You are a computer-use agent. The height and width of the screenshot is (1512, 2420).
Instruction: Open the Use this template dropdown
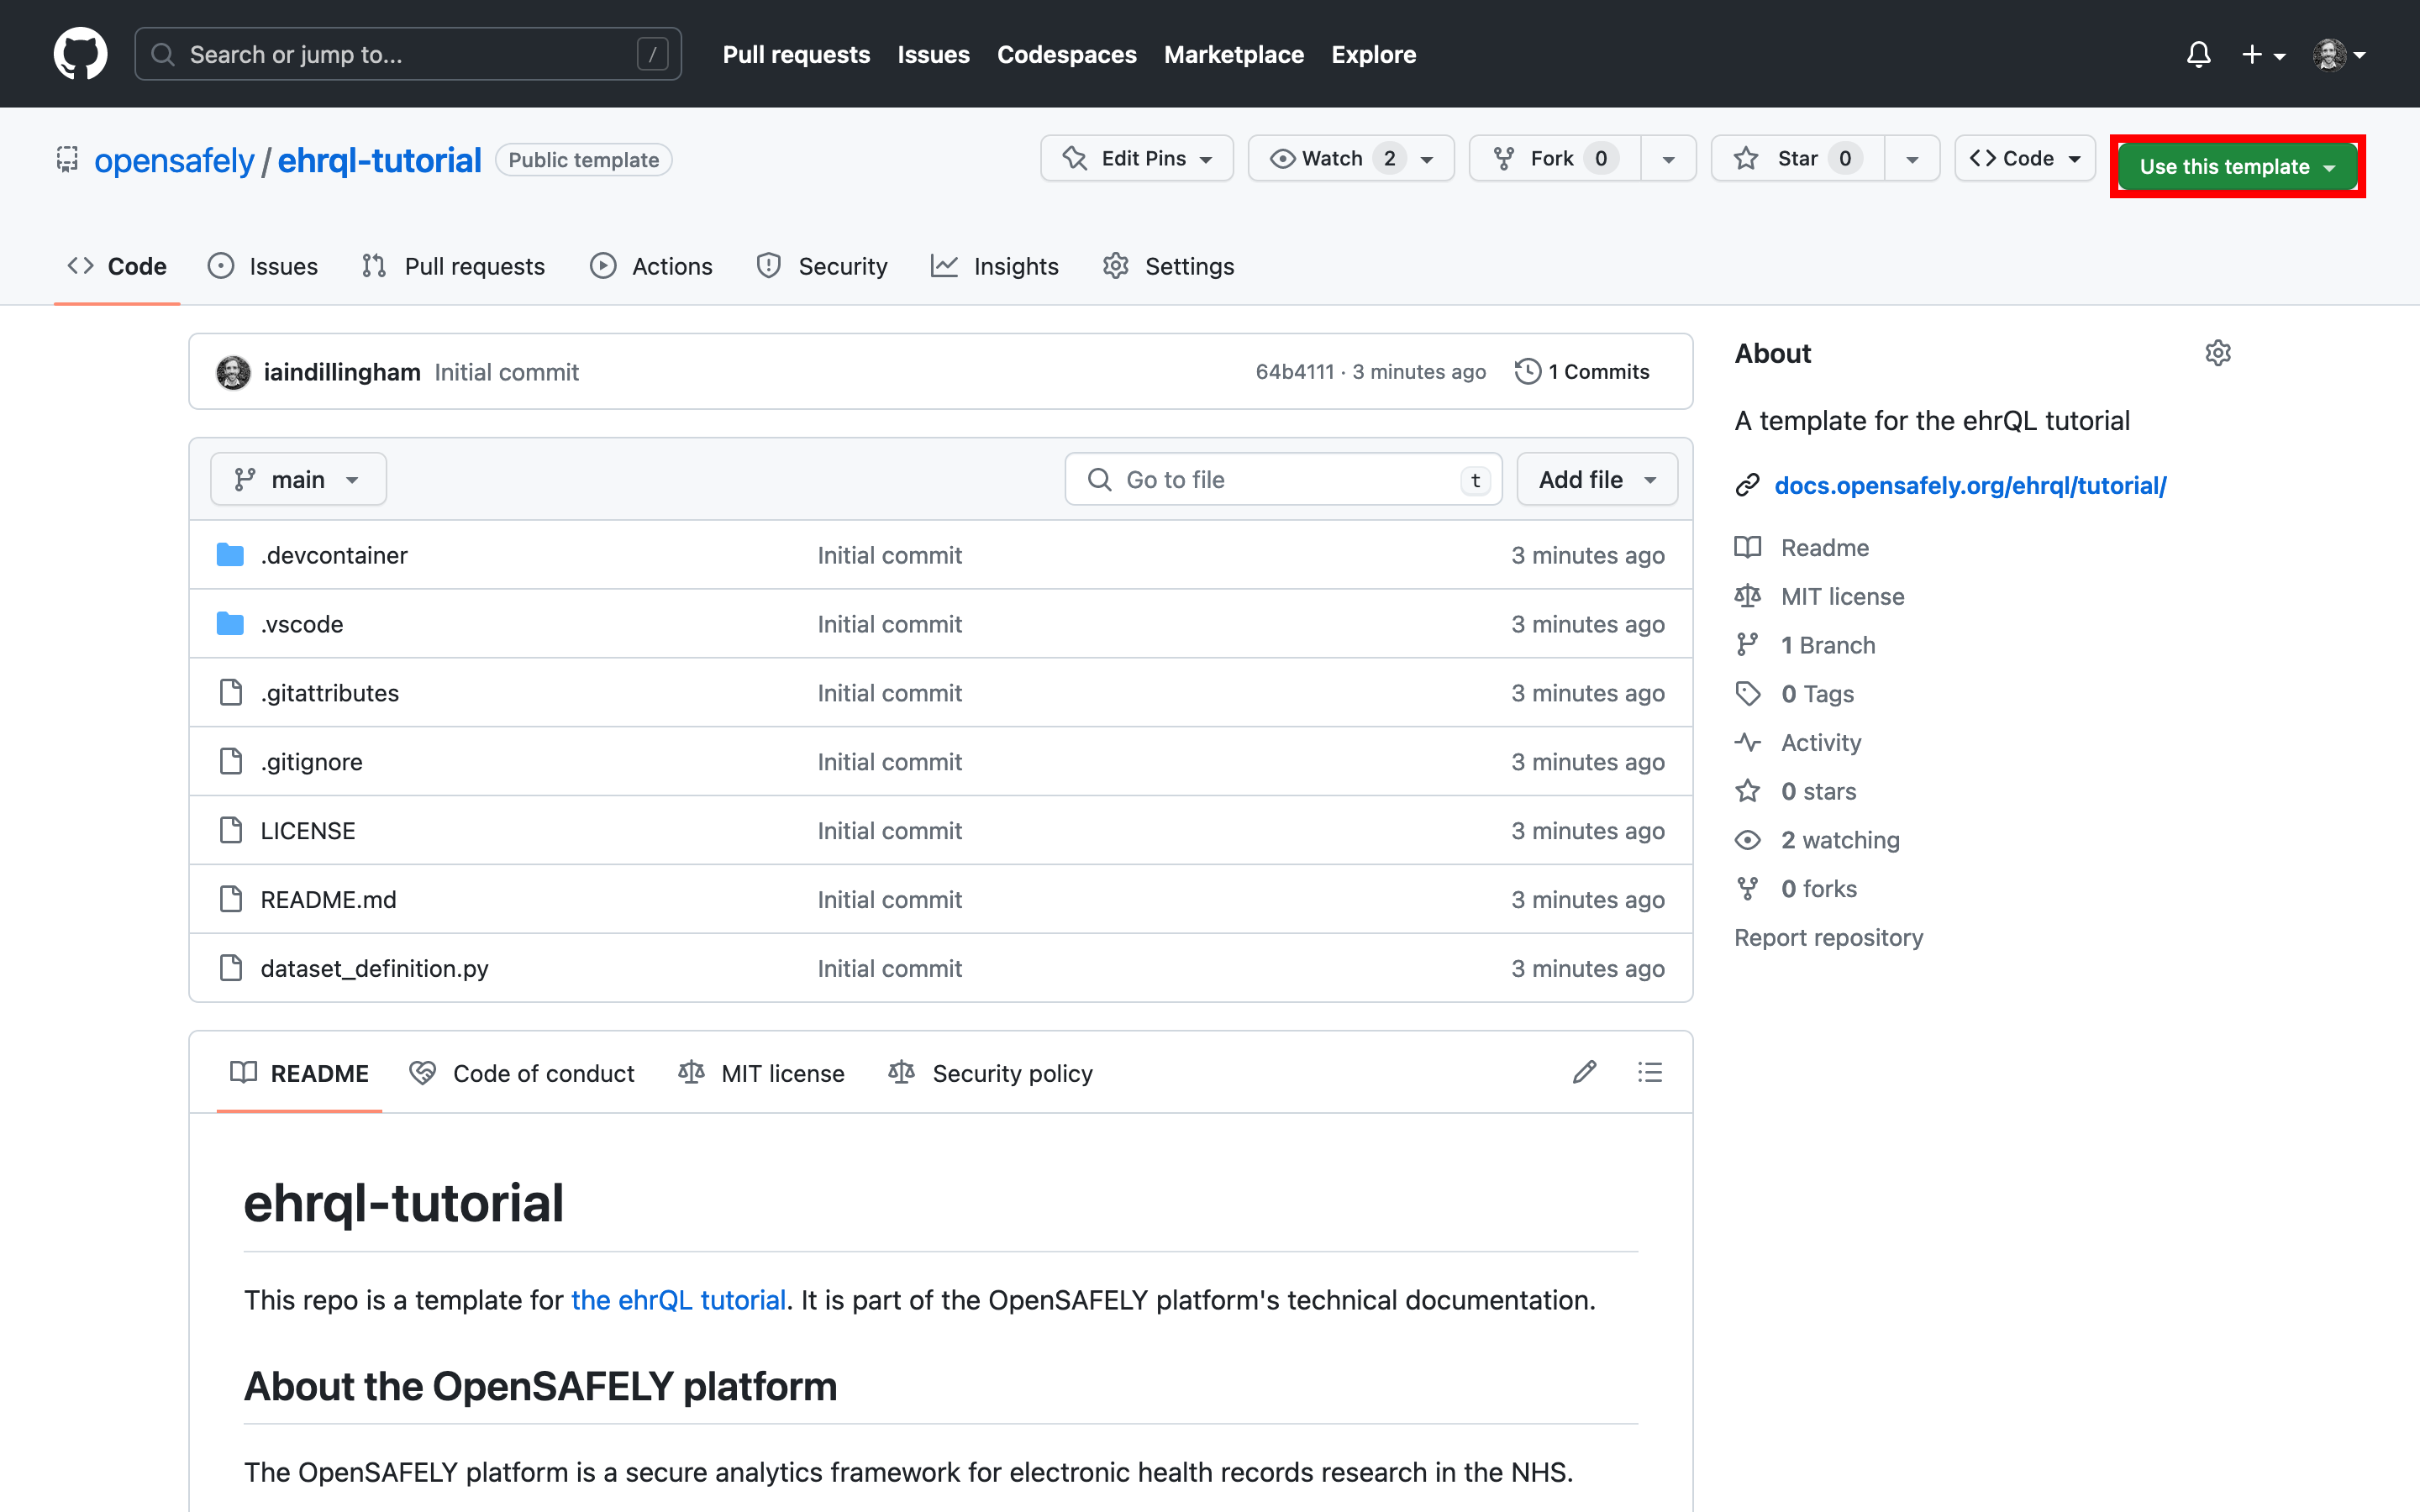(2237, 166)
